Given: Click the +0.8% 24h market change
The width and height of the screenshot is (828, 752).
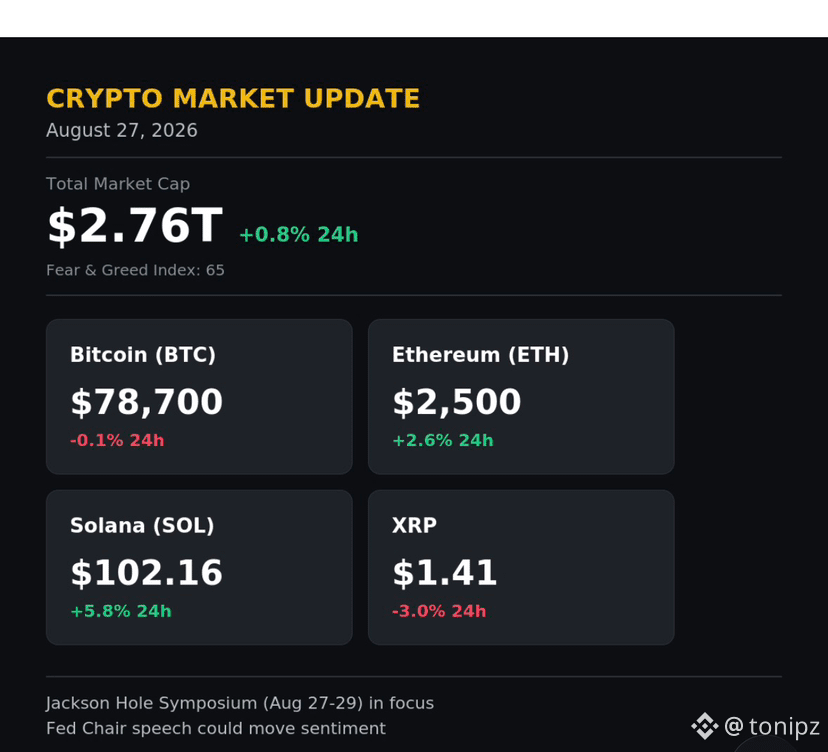Looking at the screenshot, I should [x=299, y=234].
